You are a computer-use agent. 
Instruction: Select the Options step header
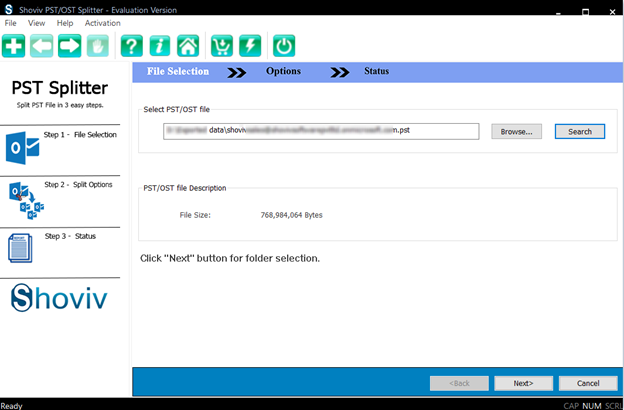click(283, 71)
